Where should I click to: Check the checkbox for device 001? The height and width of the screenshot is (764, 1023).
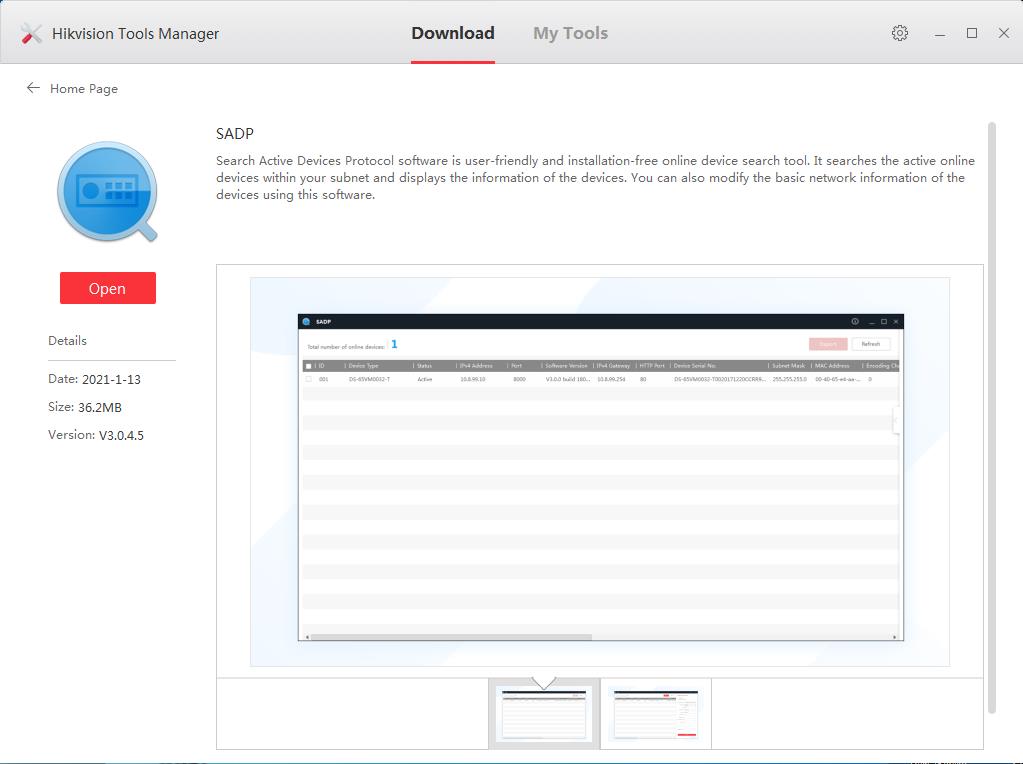pos(307,379)
